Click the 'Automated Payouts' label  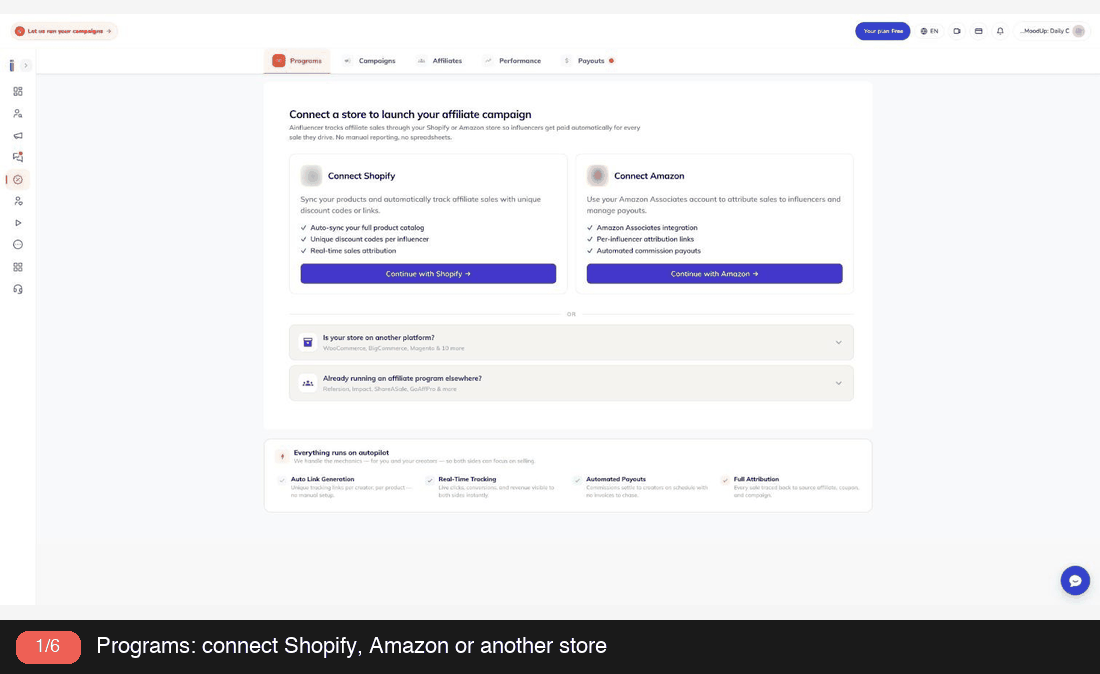point(616,479)
